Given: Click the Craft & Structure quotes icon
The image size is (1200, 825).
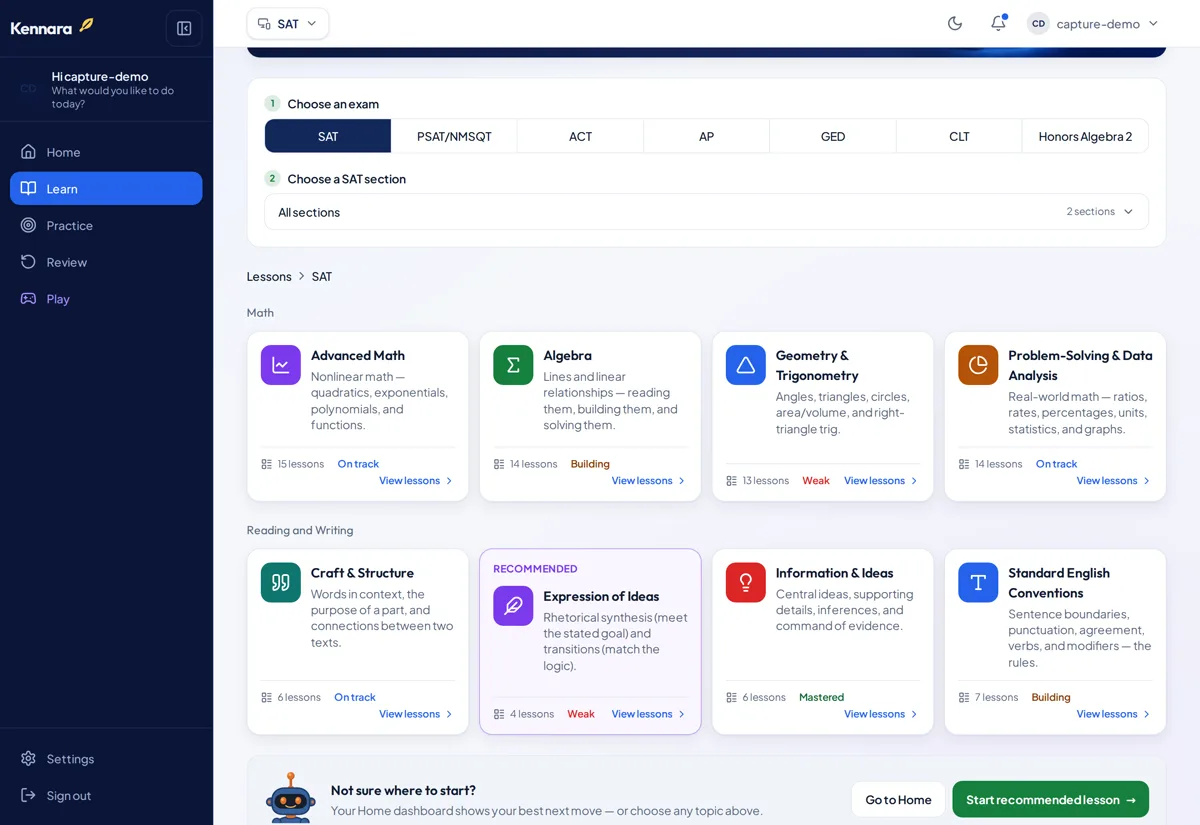Looking at the screenshot, I should [281, 583].
